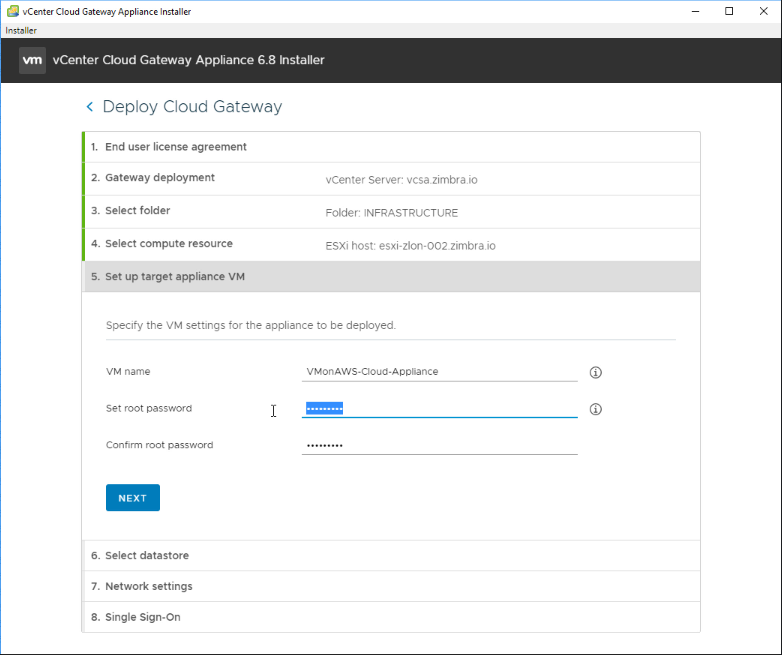
Task: Maximize the installer window
Action: point(729,11)
